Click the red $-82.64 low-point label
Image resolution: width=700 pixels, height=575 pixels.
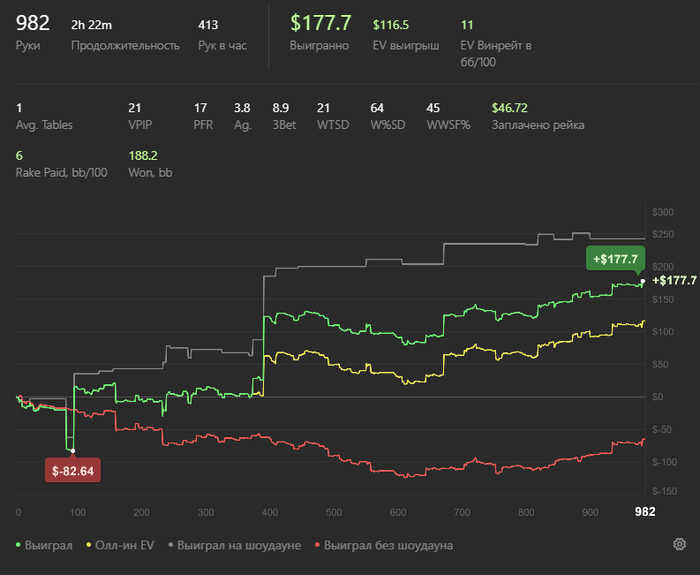click(x=73, y=470)
